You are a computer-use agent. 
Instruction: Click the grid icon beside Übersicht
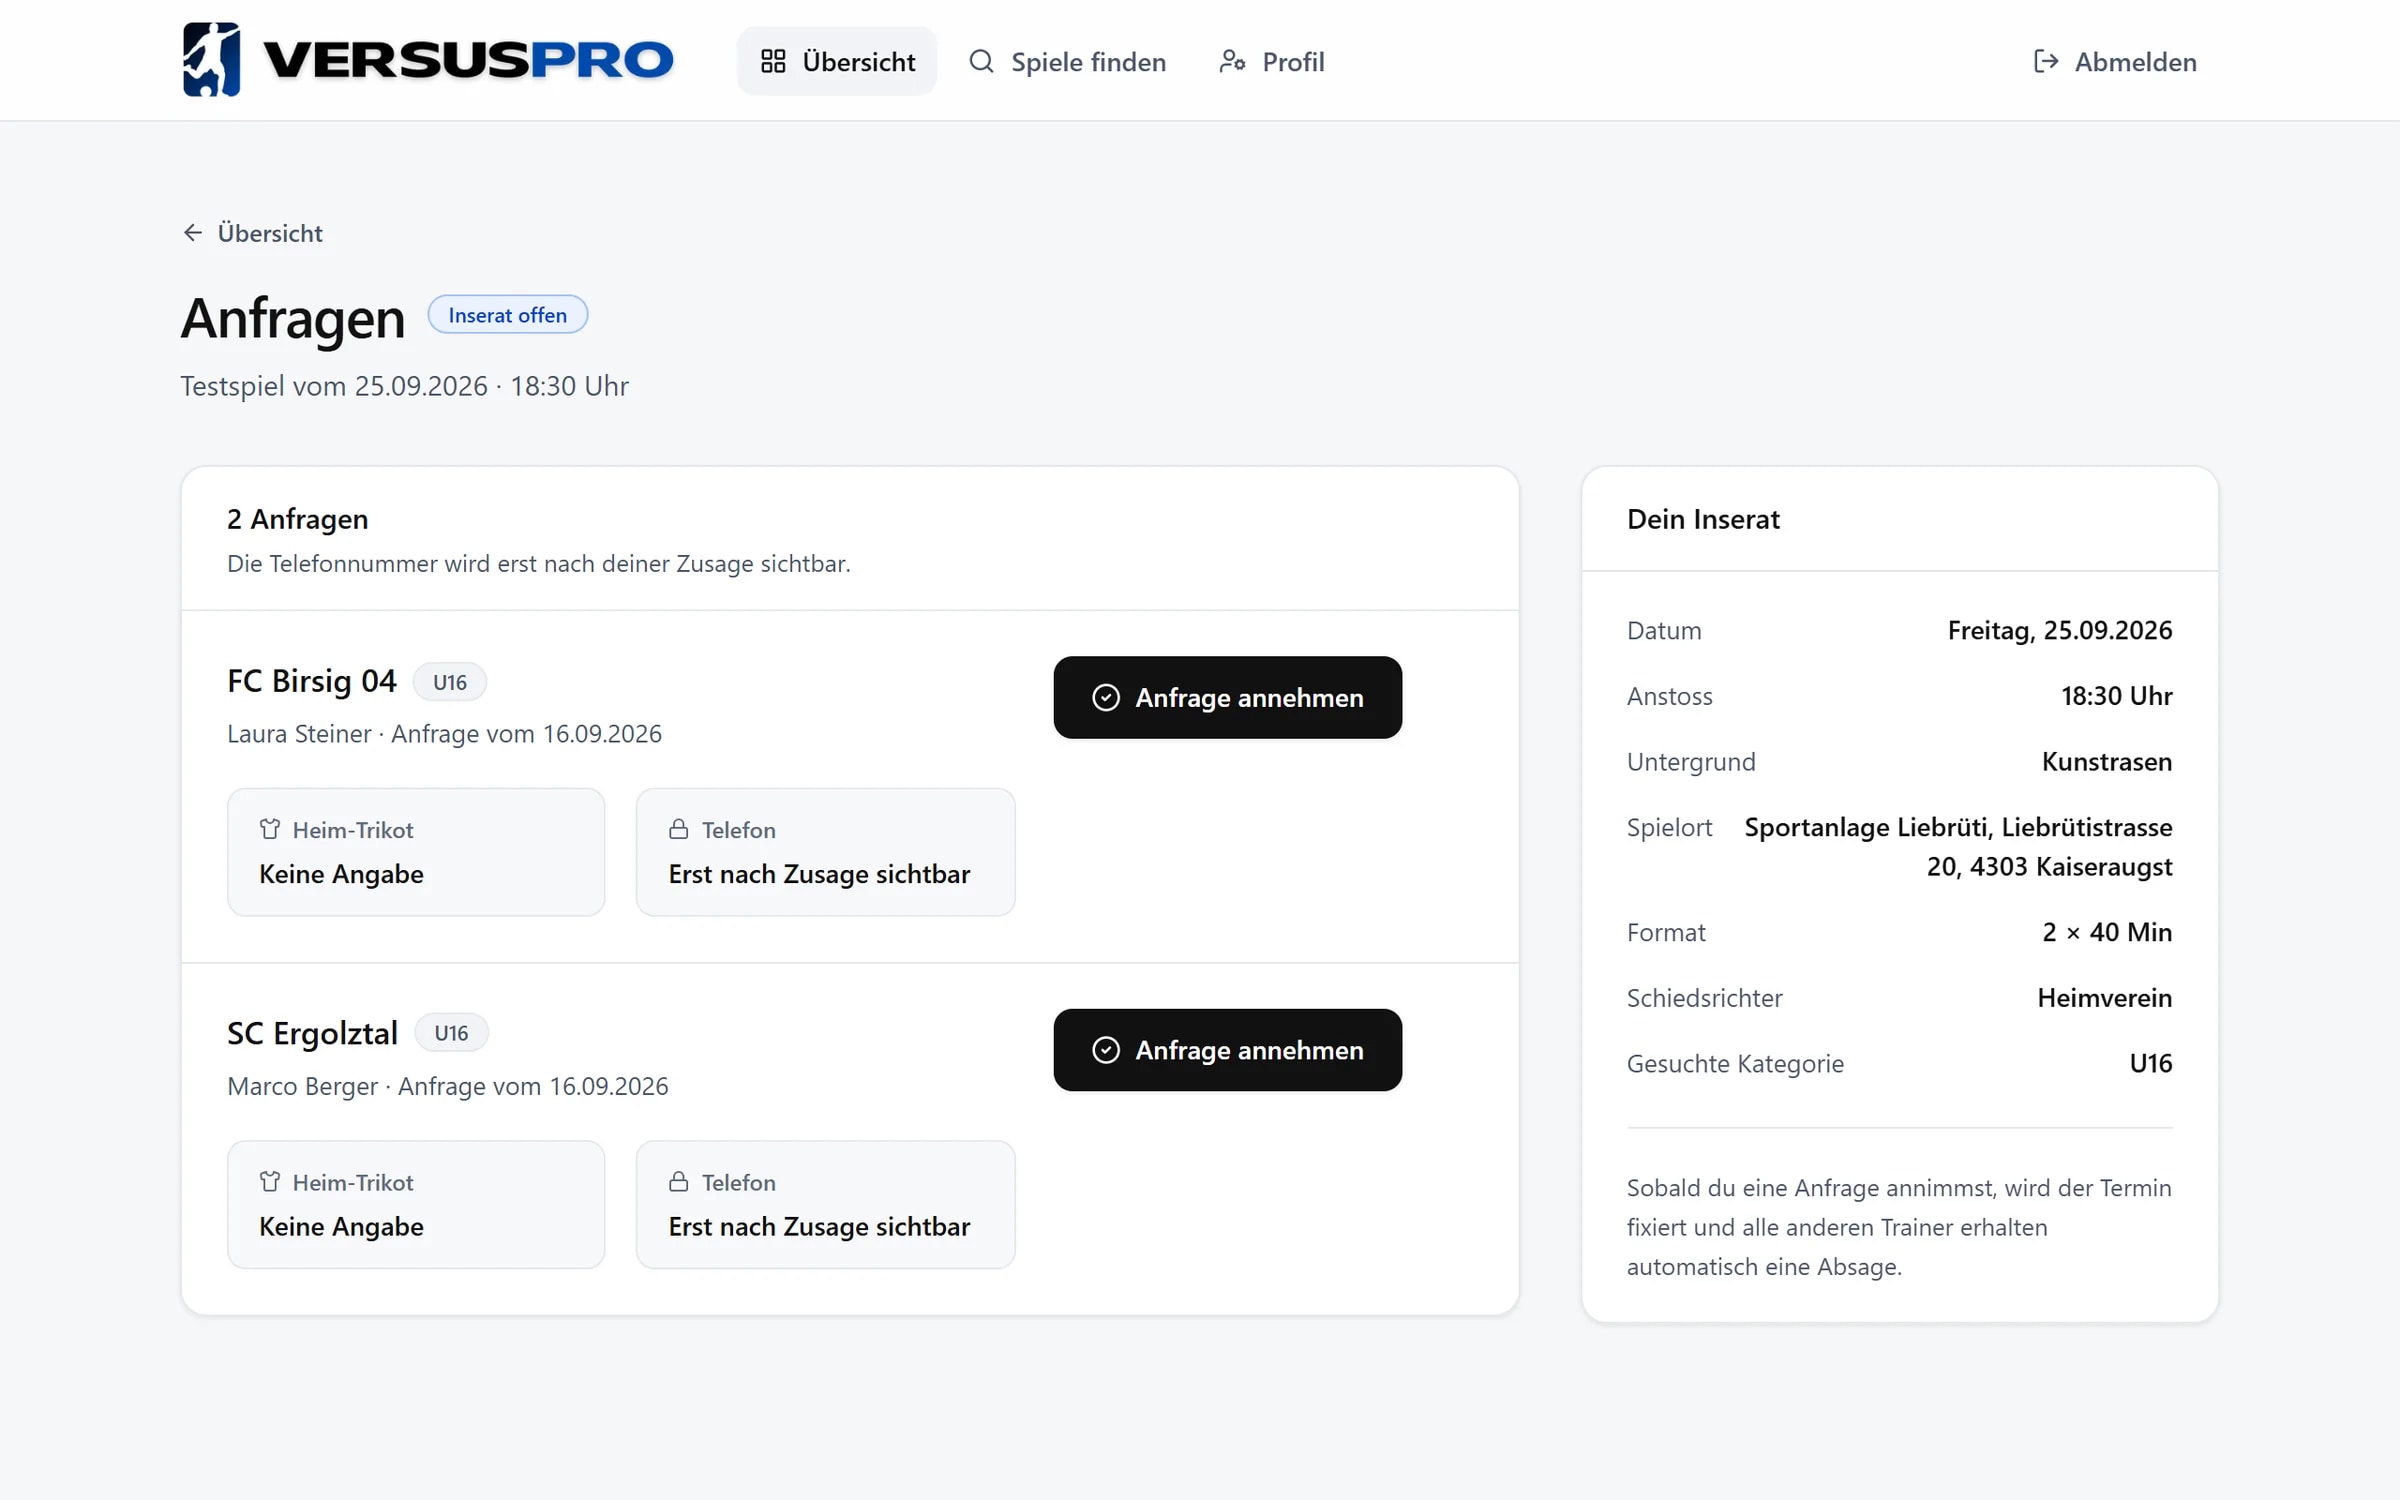(773, 61)
